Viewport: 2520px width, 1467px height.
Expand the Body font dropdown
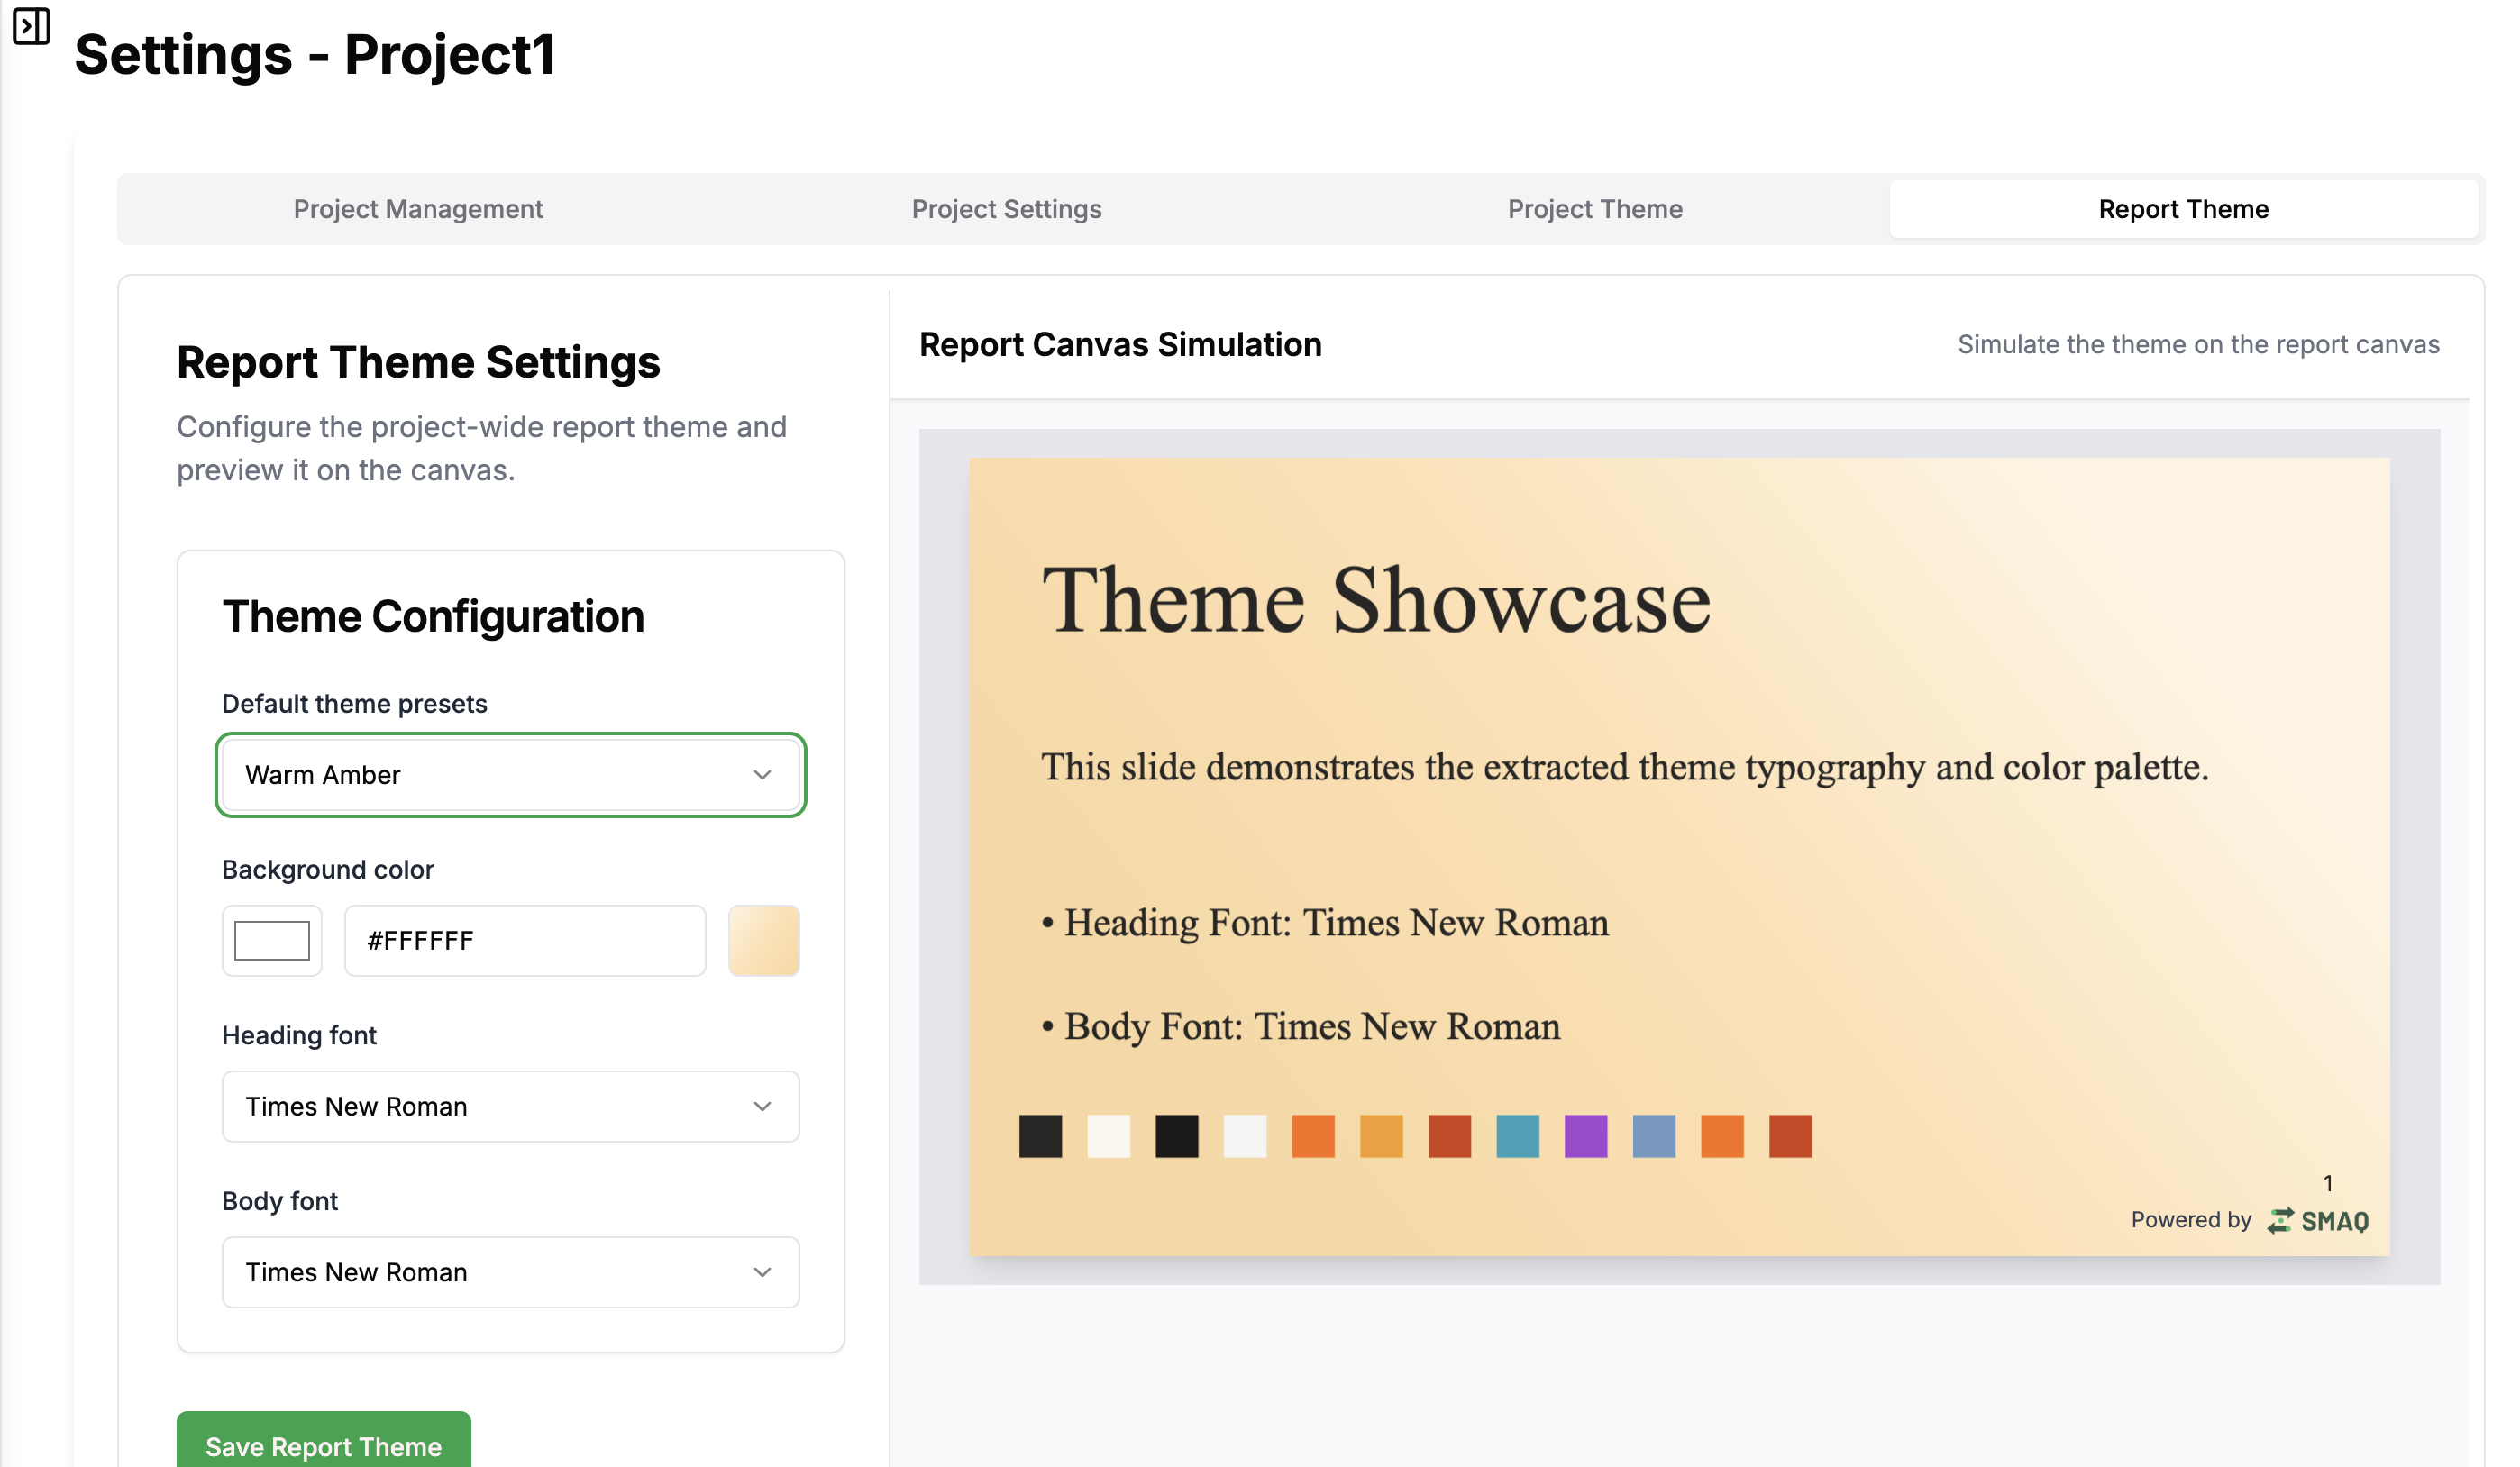[510, 1272]
